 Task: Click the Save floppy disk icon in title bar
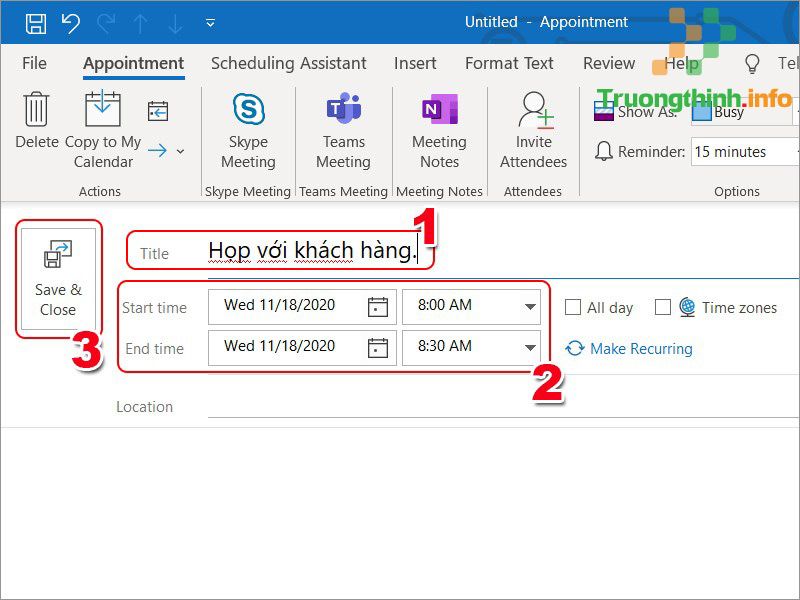coord(36,23)
